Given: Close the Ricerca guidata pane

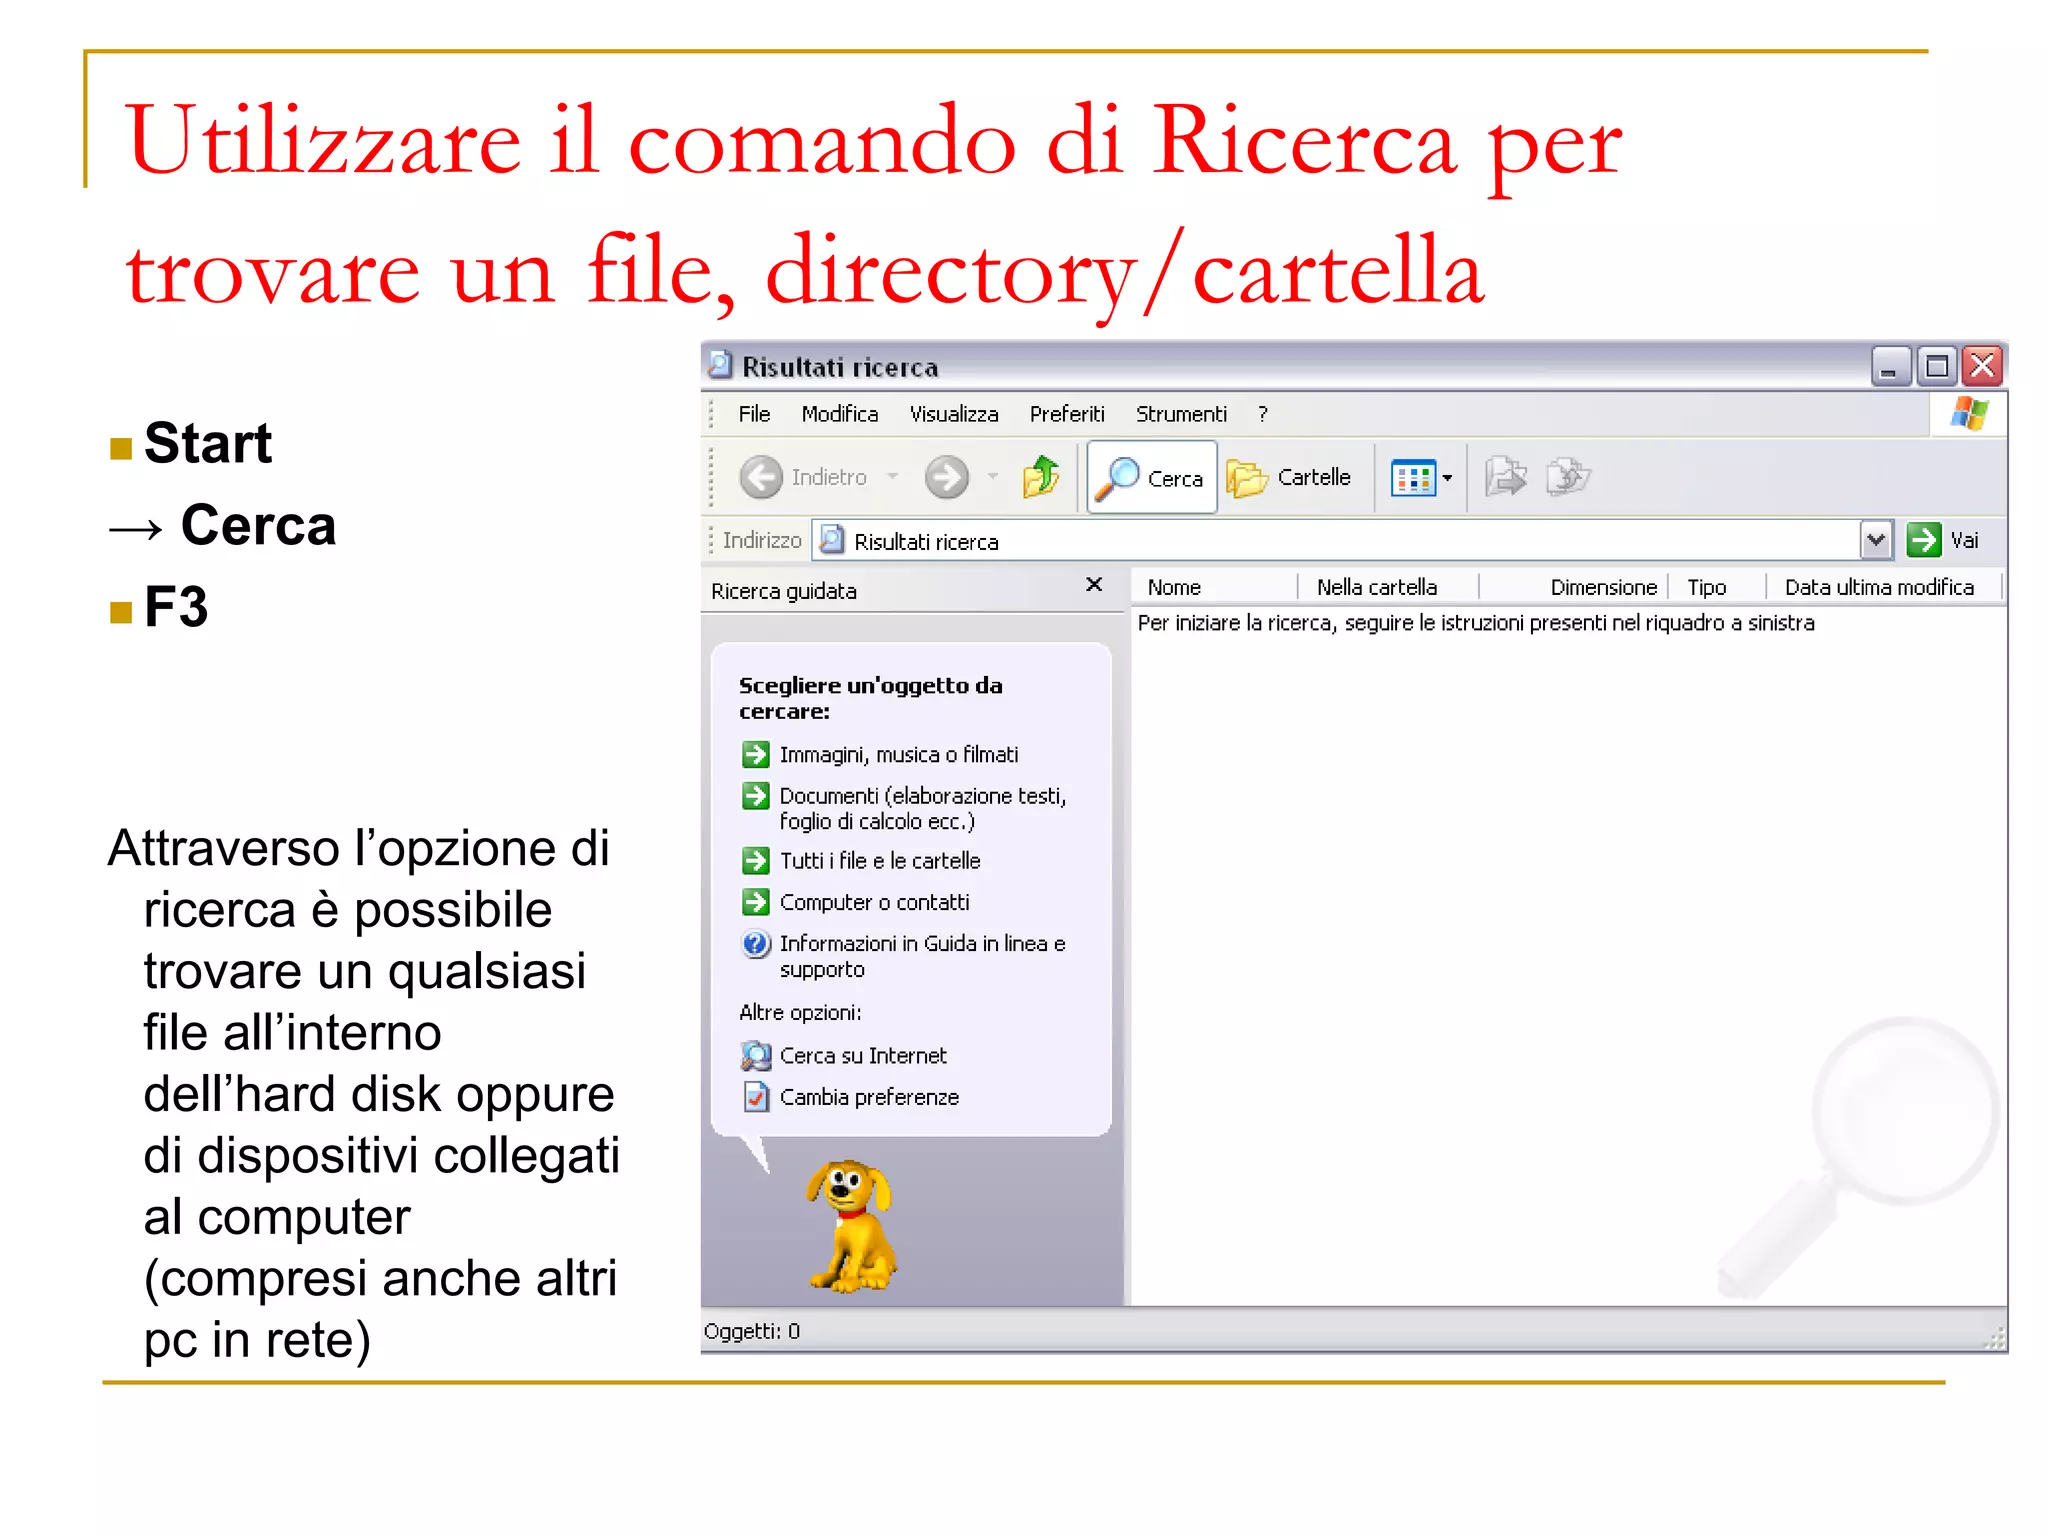Looking at the screenshot, I should pos(1094,584).
